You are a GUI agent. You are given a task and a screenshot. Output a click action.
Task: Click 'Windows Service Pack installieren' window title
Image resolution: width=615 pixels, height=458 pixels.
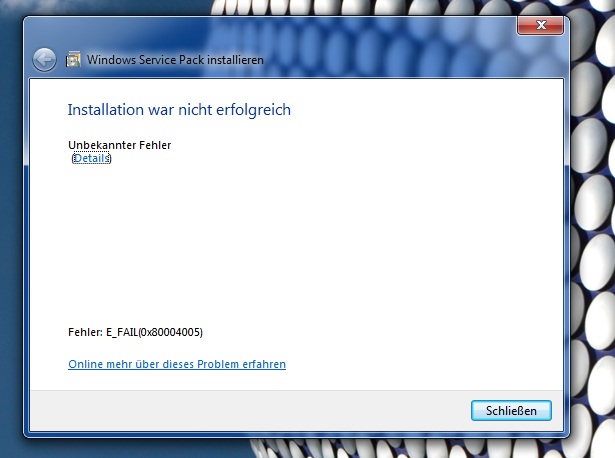coord(175,60)
